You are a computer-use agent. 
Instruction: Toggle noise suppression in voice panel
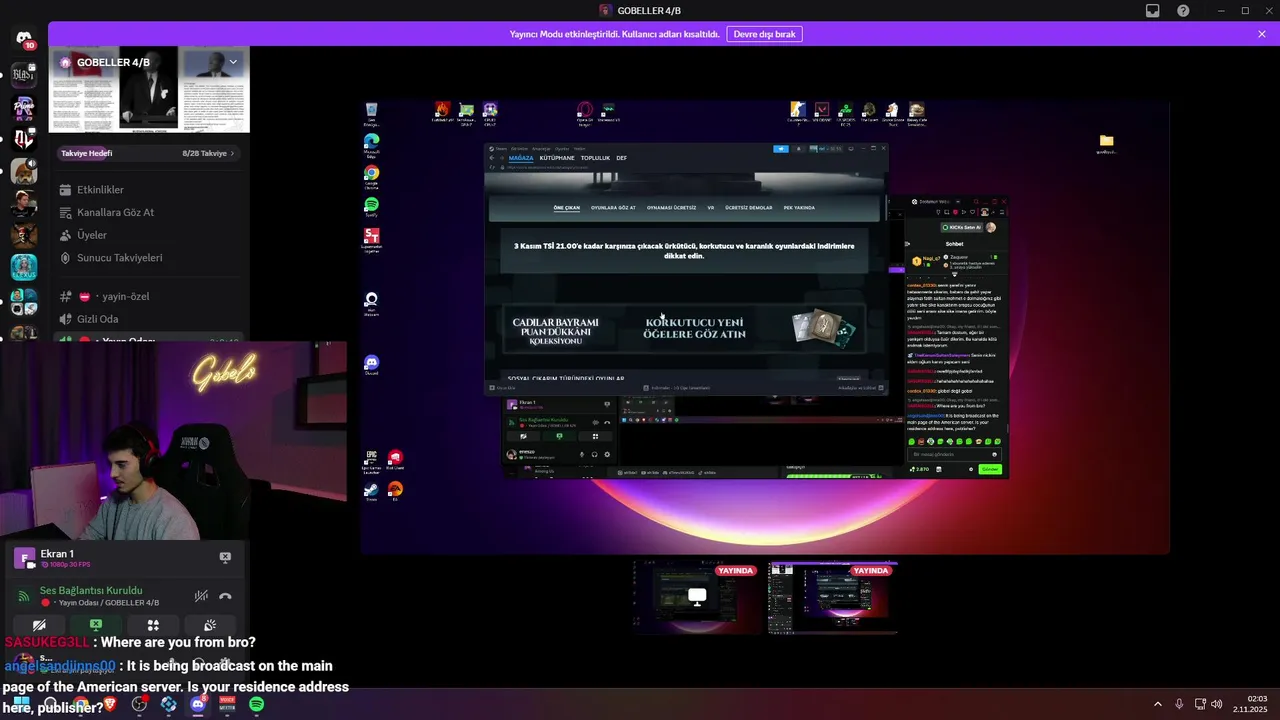(201, 596)
